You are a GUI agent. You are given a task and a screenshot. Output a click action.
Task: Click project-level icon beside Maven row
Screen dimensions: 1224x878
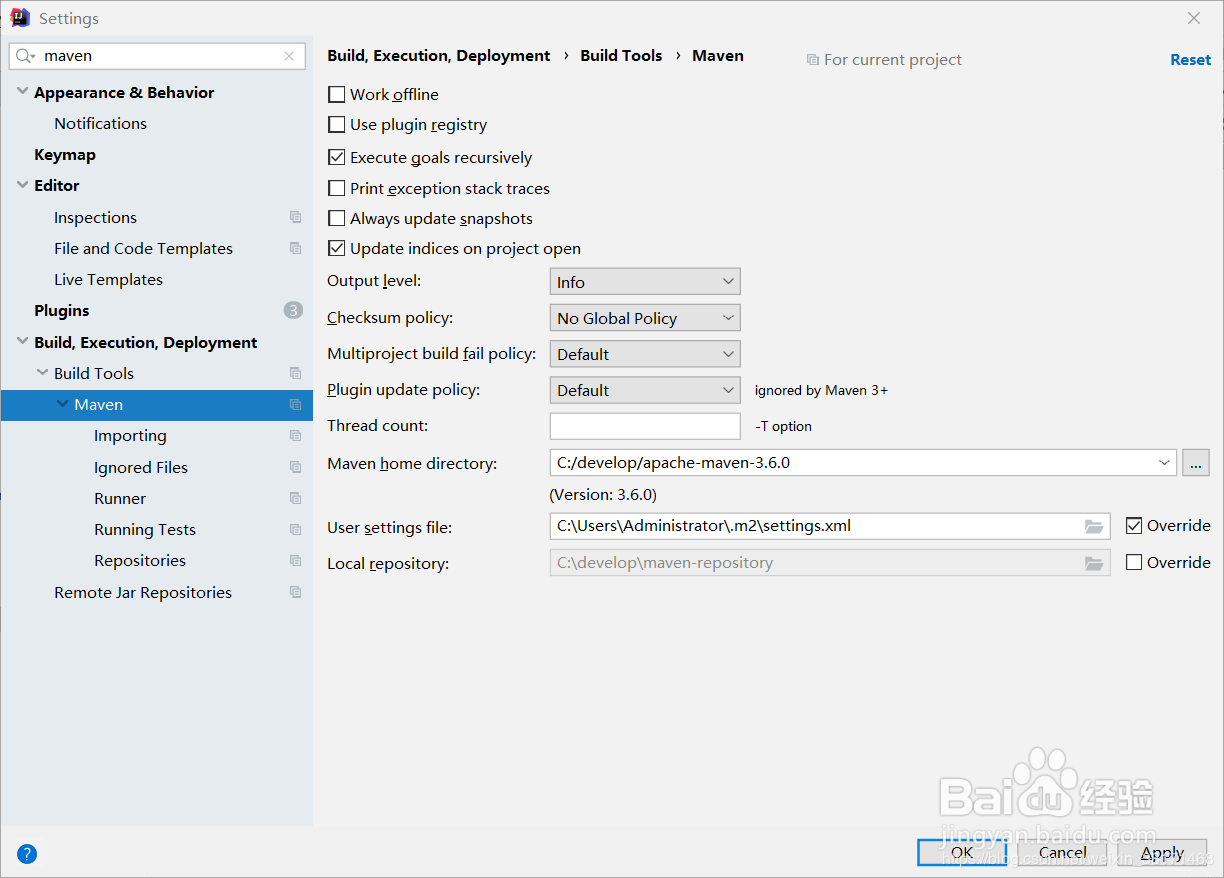295,405
